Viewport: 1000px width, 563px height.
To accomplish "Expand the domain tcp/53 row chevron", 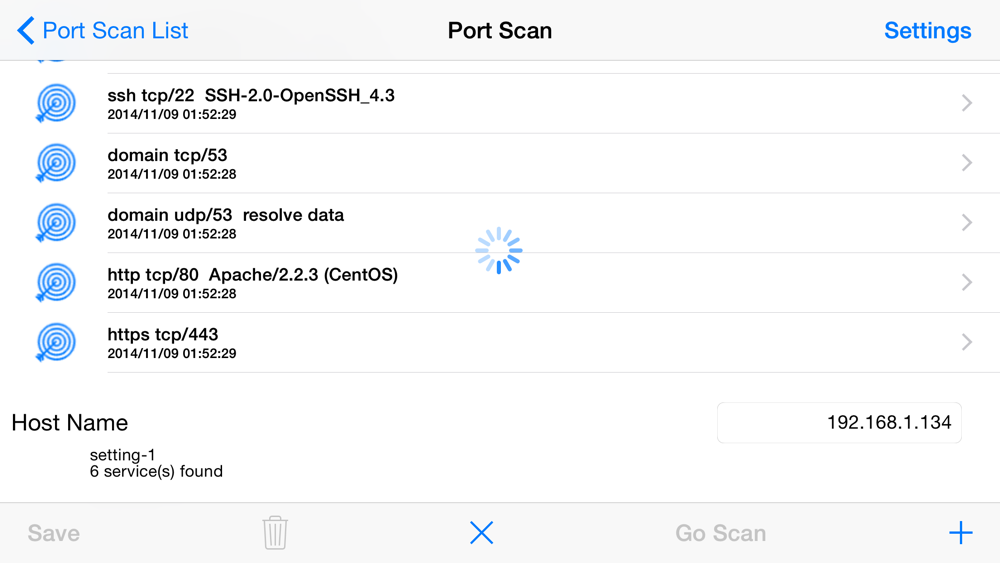I will [966, 163].
